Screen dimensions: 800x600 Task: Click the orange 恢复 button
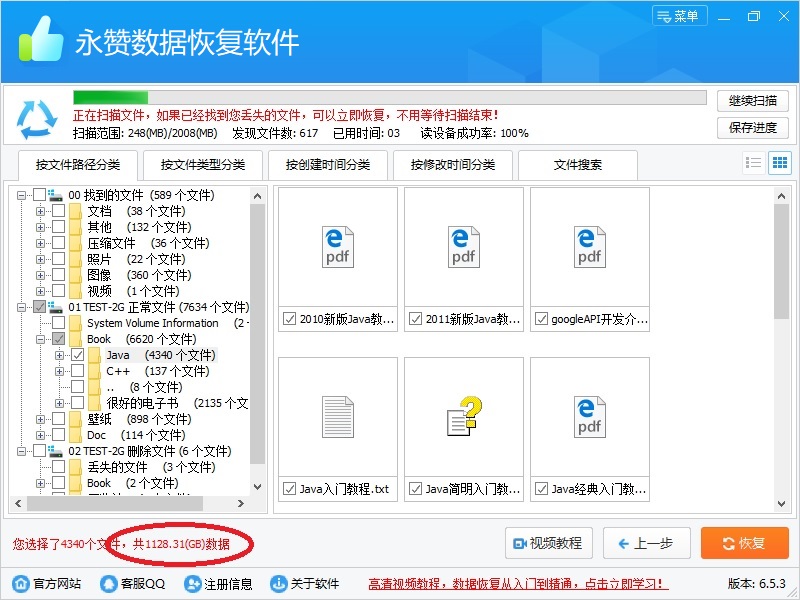point(744,543)
